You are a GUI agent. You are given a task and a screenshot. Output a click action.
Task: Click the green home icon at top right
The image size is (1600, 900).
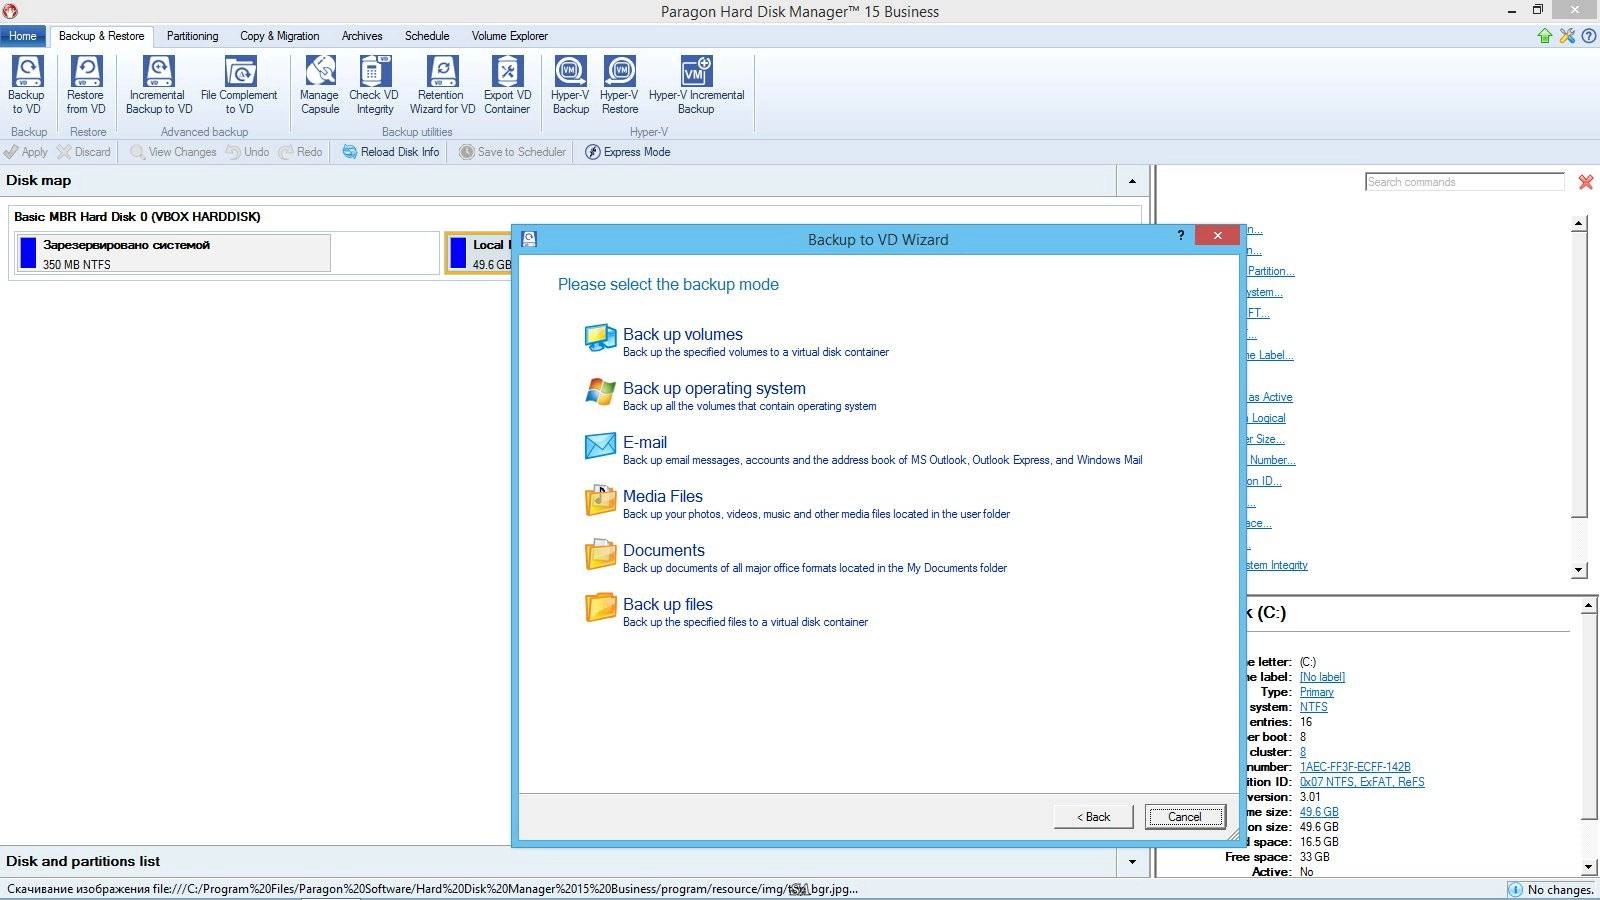click(1545, 36)
